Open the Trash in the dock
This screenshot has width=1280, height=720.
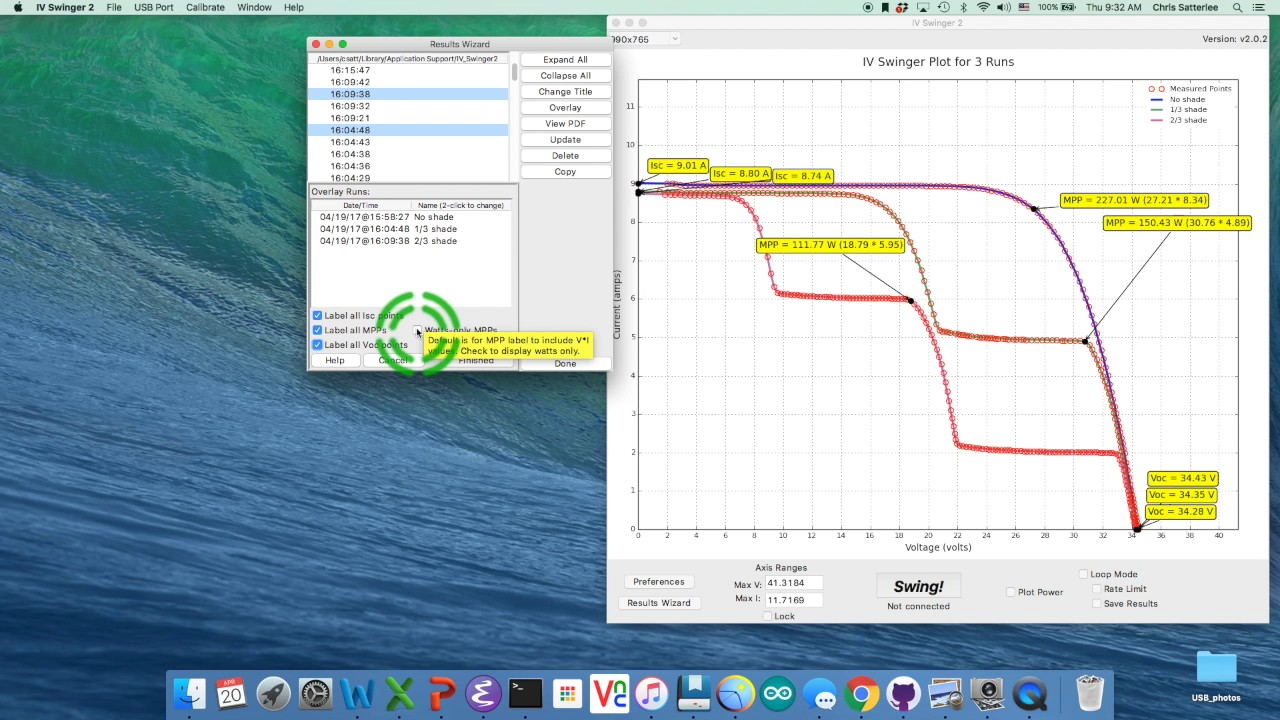(x=1089, y=693)
